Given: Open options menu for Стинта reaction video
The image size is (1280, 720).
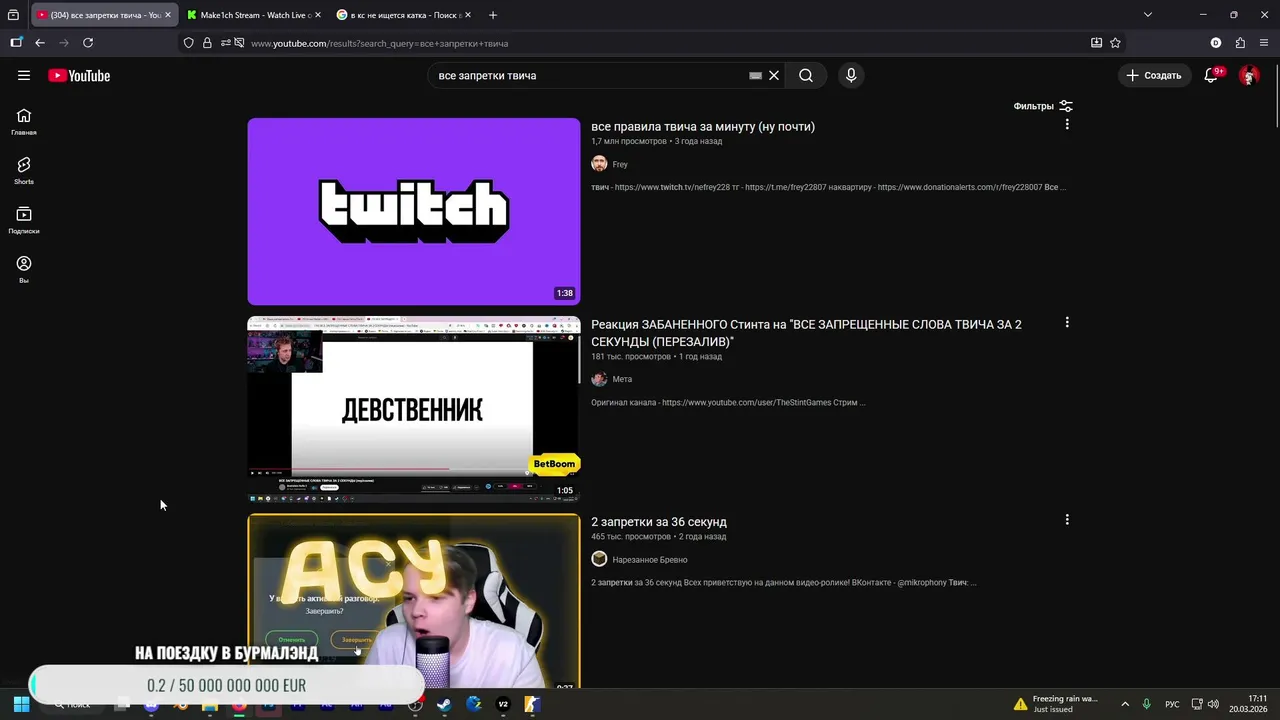Looking at the screenshot, I should 1067,323.
